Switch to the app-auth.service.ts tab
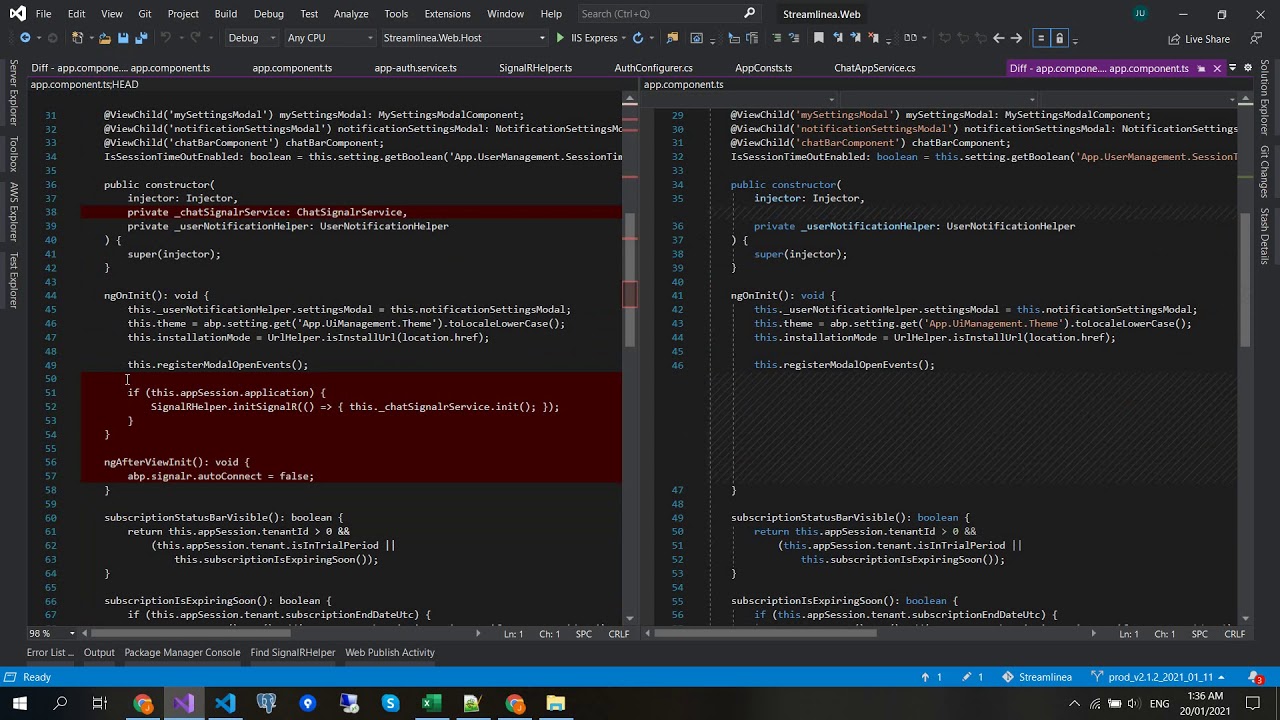The width and height of the screenshot is (1280, 720). (x=415, y=68)
